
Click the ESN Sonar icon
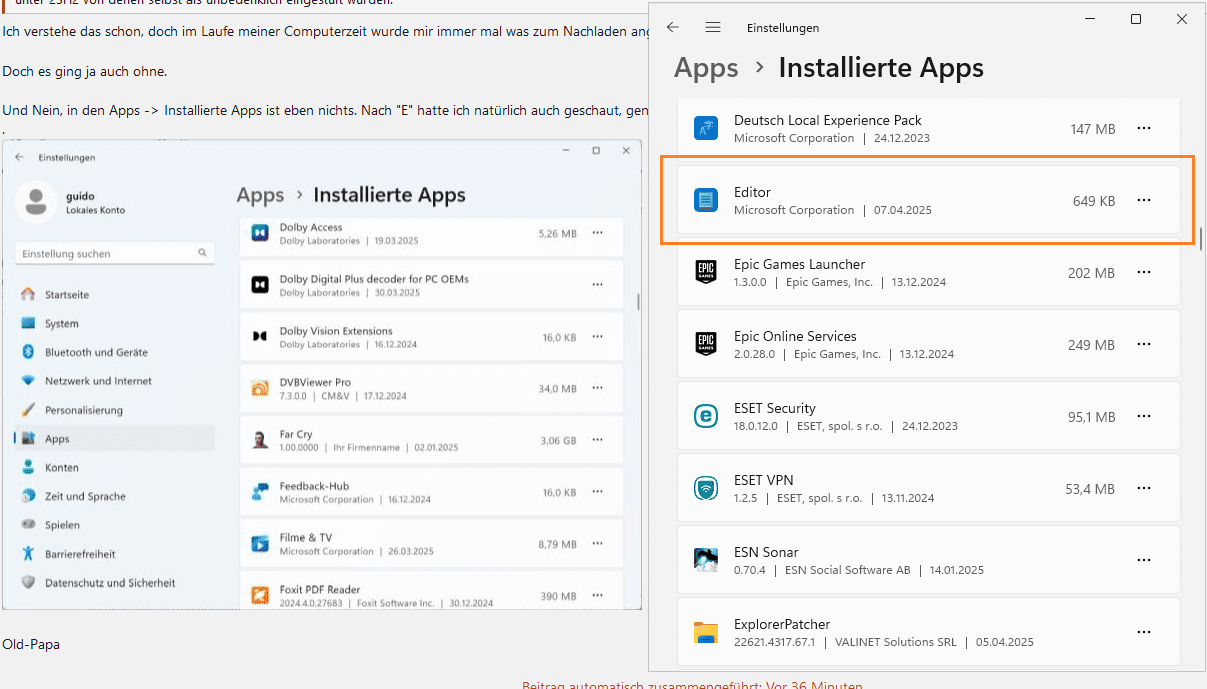707,560
